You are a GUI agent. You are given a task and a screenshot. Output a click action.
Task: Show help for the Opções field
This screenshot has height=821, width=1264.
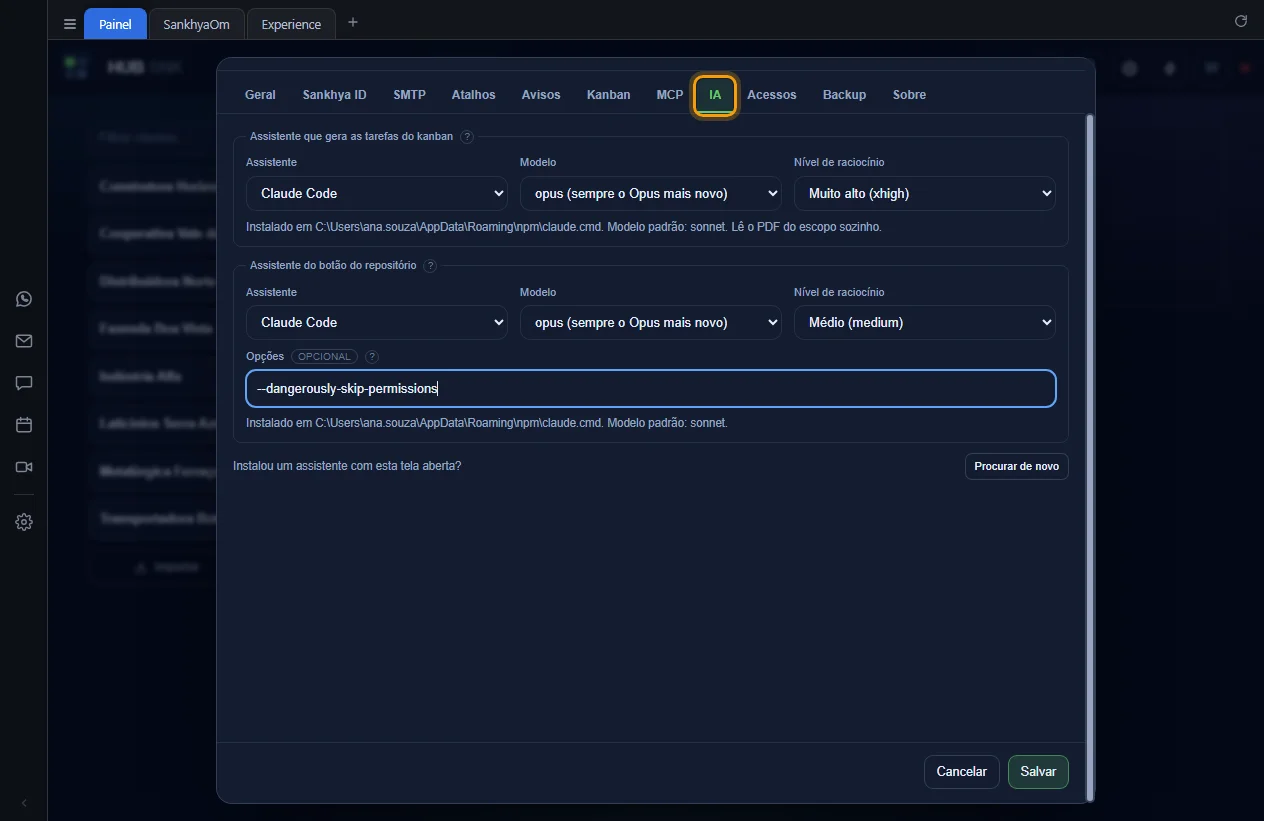coord(372,357)
